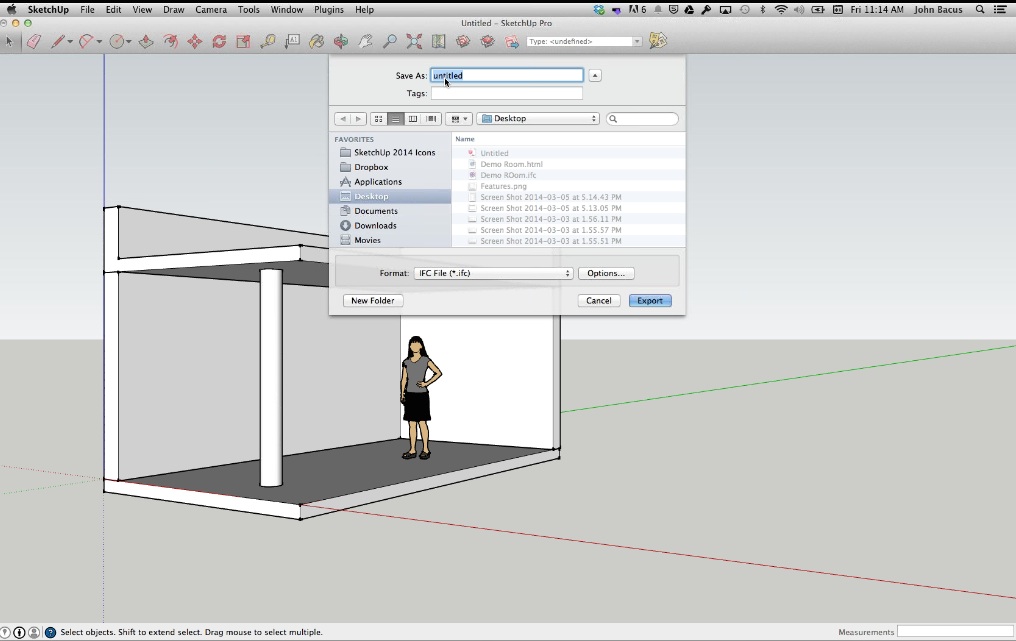Select the Classifier tool icon

[658, 41]
